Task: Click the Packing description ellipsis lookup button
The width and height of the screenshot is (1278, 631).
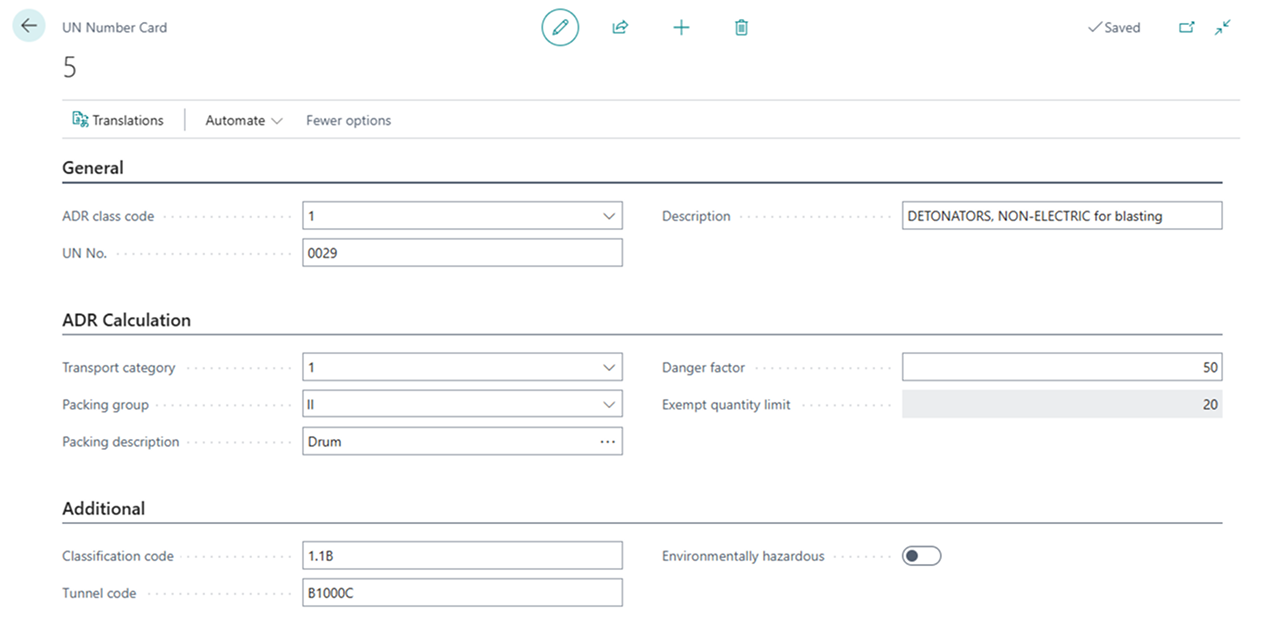Action: click(608, 442)
